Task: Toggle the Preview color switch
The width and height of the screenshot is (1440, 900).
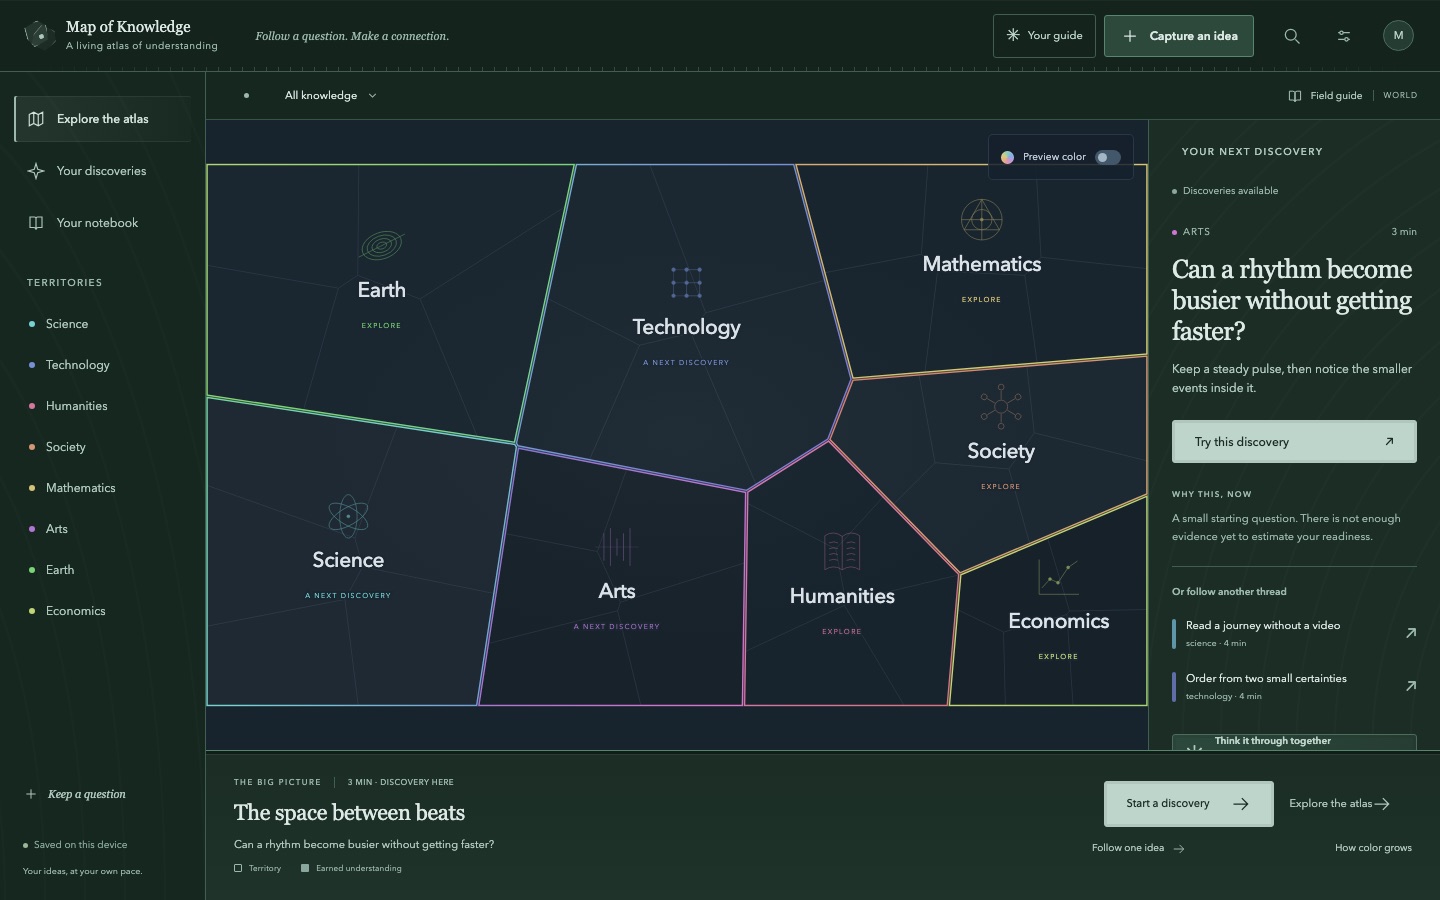Action: click(x=1107, y=157)
